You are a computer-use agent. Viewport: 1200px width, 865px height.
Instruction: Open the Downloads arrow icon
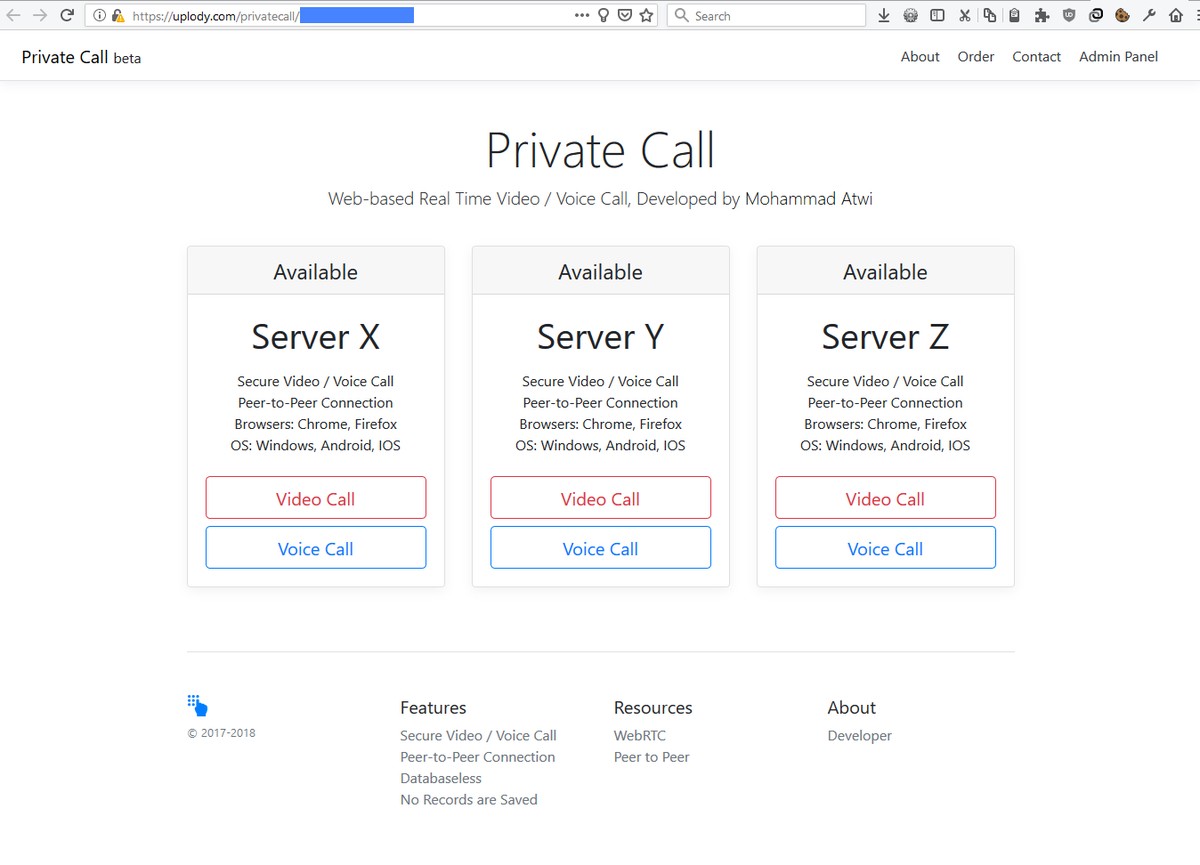pos(884,15)
